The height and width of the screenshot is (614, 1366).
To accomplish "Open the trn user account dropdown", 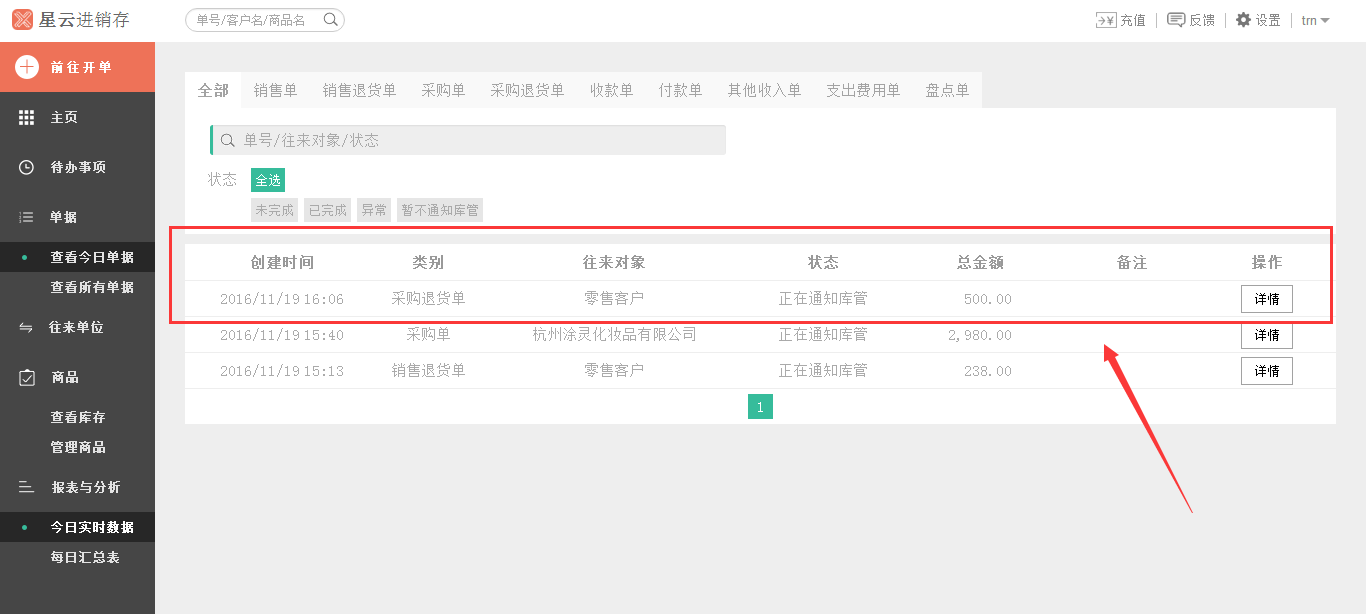I will click(1315, 20).
